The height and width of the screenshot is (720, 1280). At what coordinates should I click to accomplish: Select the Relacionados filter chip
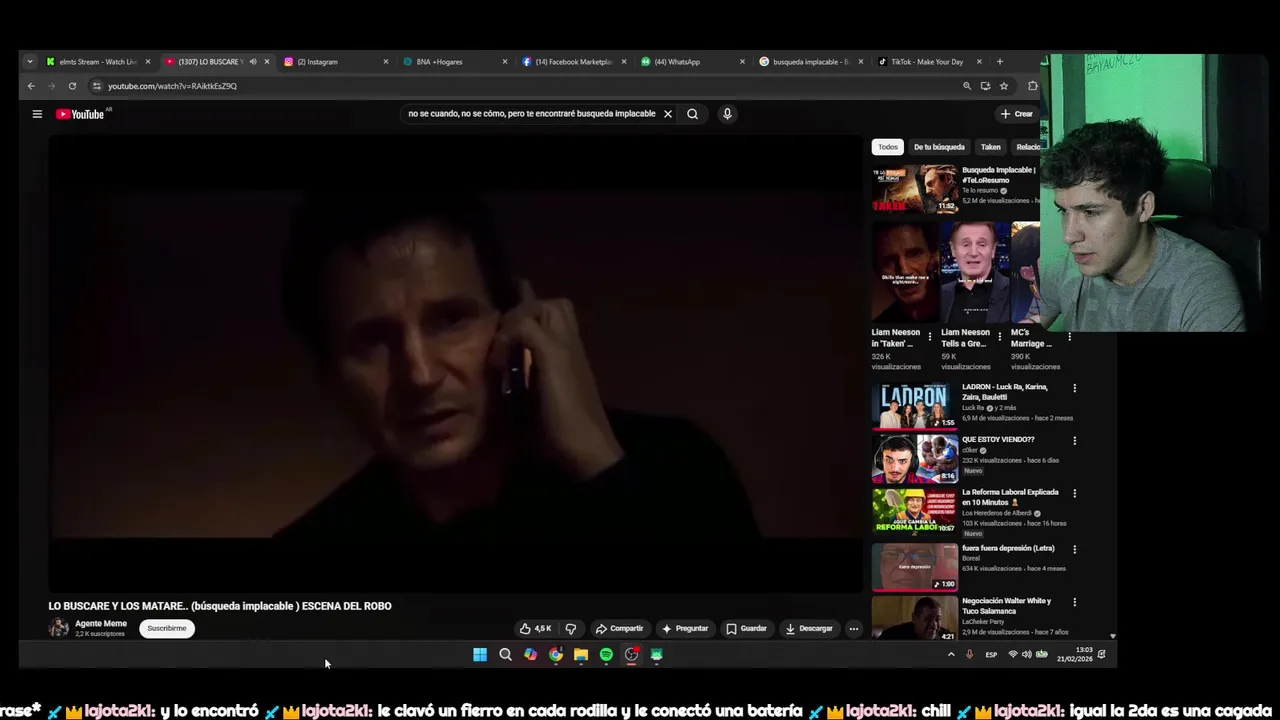[1027, 147]
